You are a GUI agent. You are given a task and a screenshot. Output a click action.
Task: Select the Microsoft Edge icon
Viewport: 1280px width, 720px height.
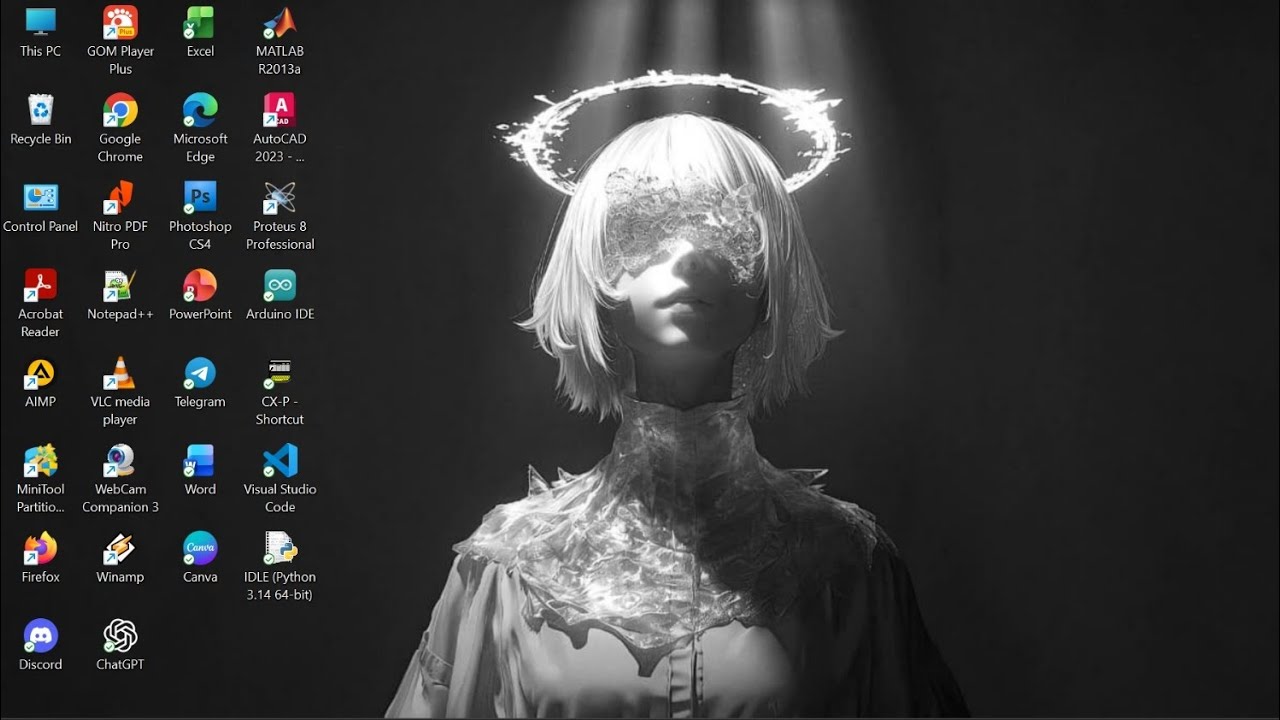pyautogui.click(x=200, y=110)
